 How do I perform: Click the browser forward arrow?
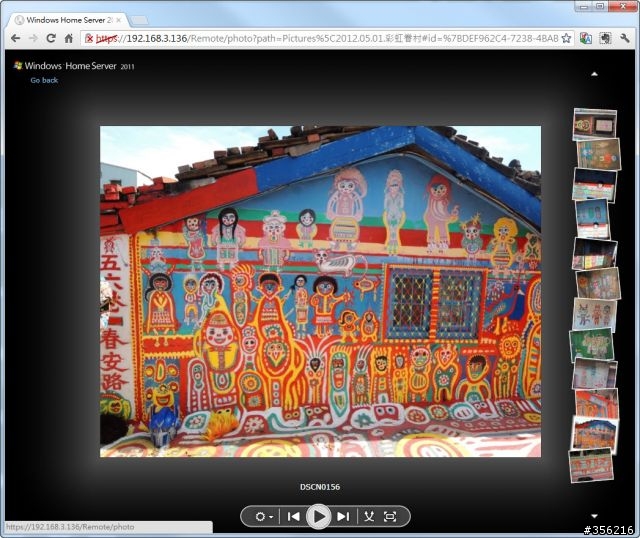pos(33,38)
